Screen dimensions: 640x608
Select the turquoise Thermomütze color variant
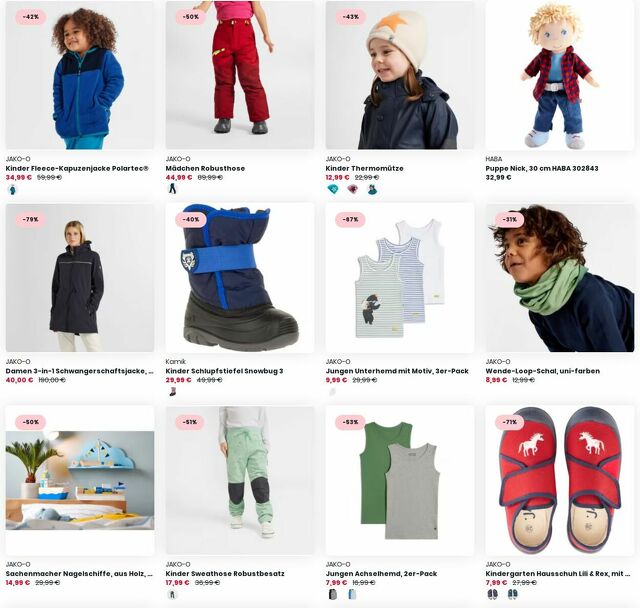(333, 189)
